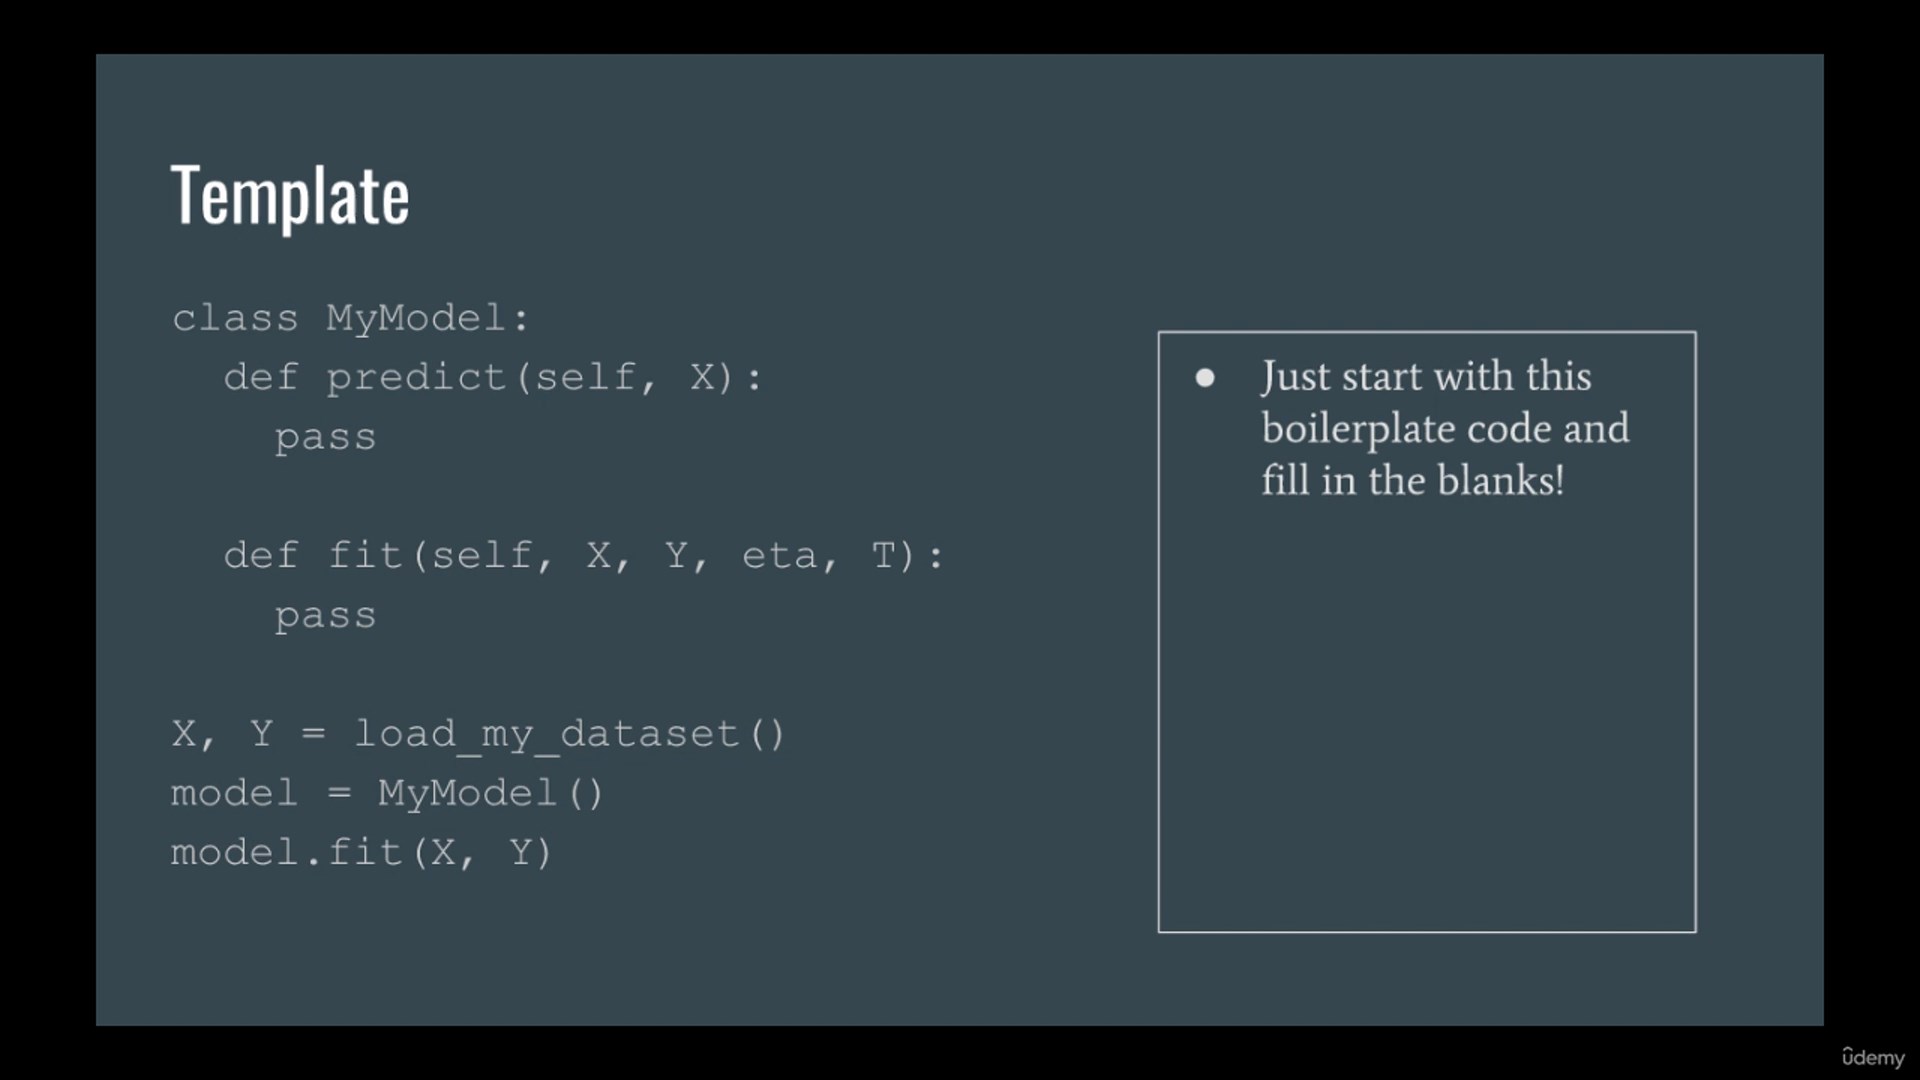Click the word MyModel in class definition
The height and width of the screenshot is (1080, 1920).
(x=416, y=319)
